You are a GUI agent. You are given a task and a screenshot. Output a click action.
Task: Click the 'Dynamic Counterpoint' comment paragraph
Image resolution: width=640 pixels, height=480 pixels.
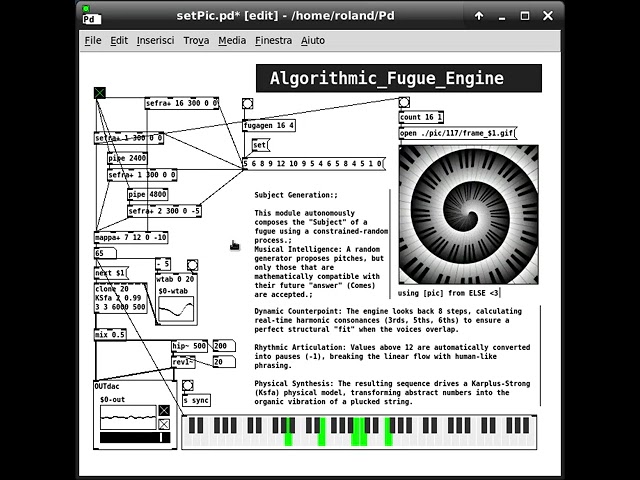(x=388, y=320)
